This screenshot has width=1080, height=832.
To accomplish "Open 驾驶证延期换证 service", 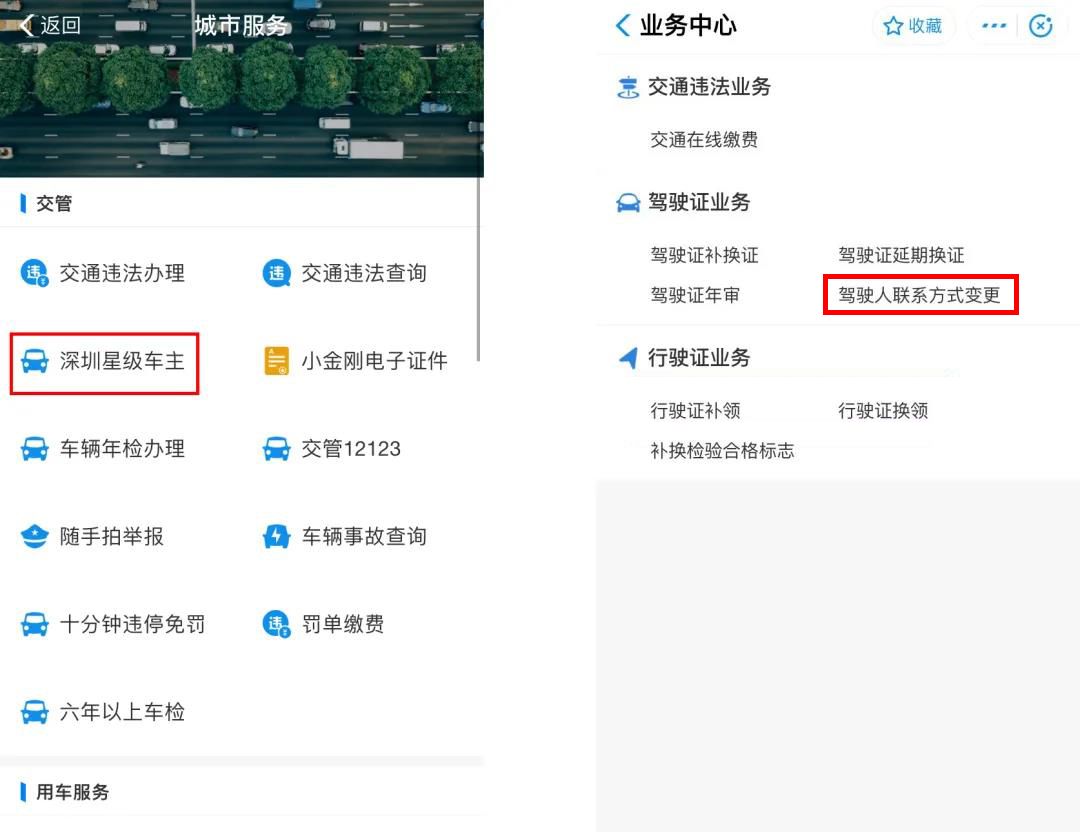I will tap(901, 255).
